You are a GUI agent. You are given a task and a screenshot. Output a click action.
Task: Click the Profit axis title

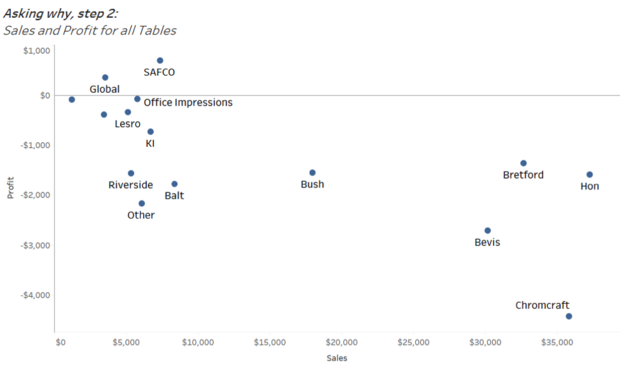(x=11, y=188)
